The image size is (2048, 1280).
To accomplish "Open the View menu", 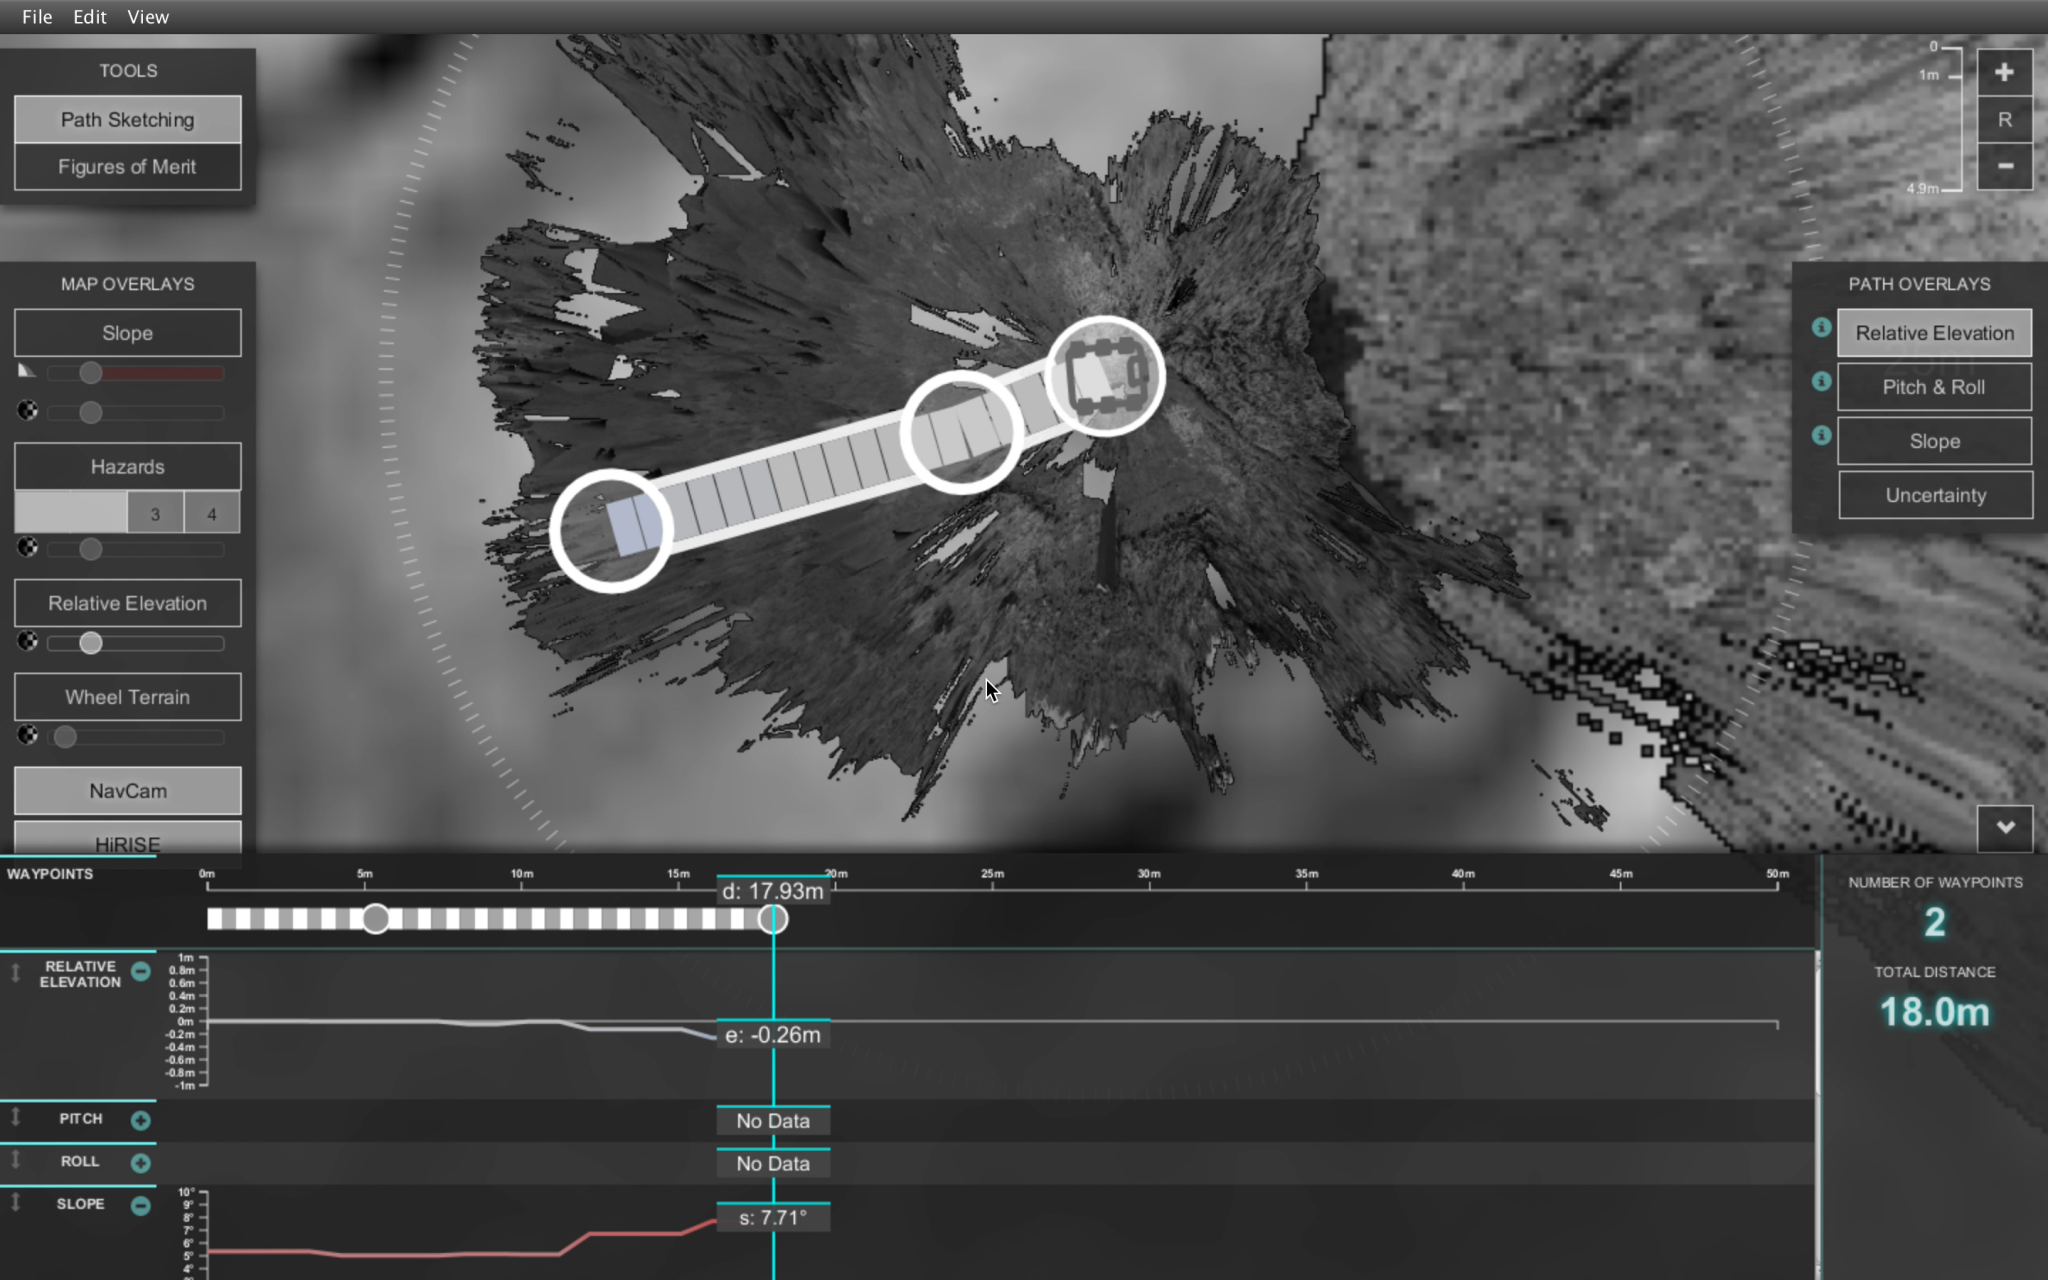I will 148,17.
